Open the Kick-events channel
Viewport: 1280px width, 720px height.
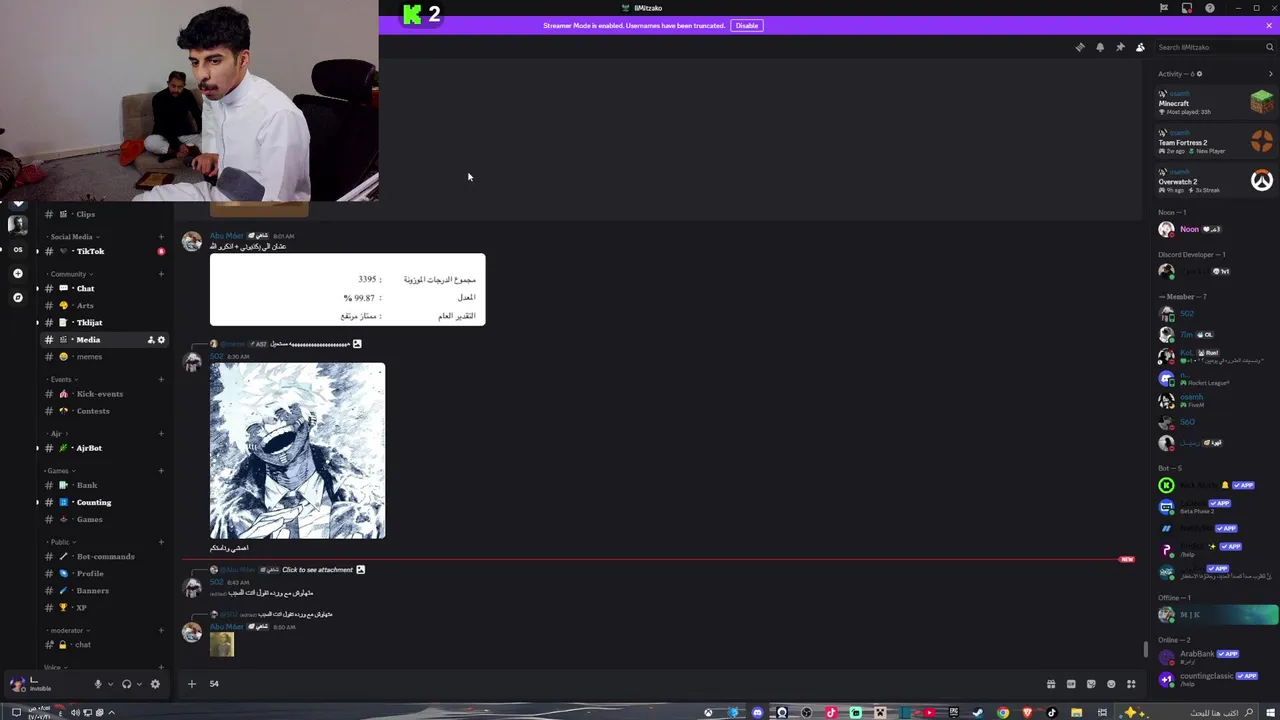point(105,394)
